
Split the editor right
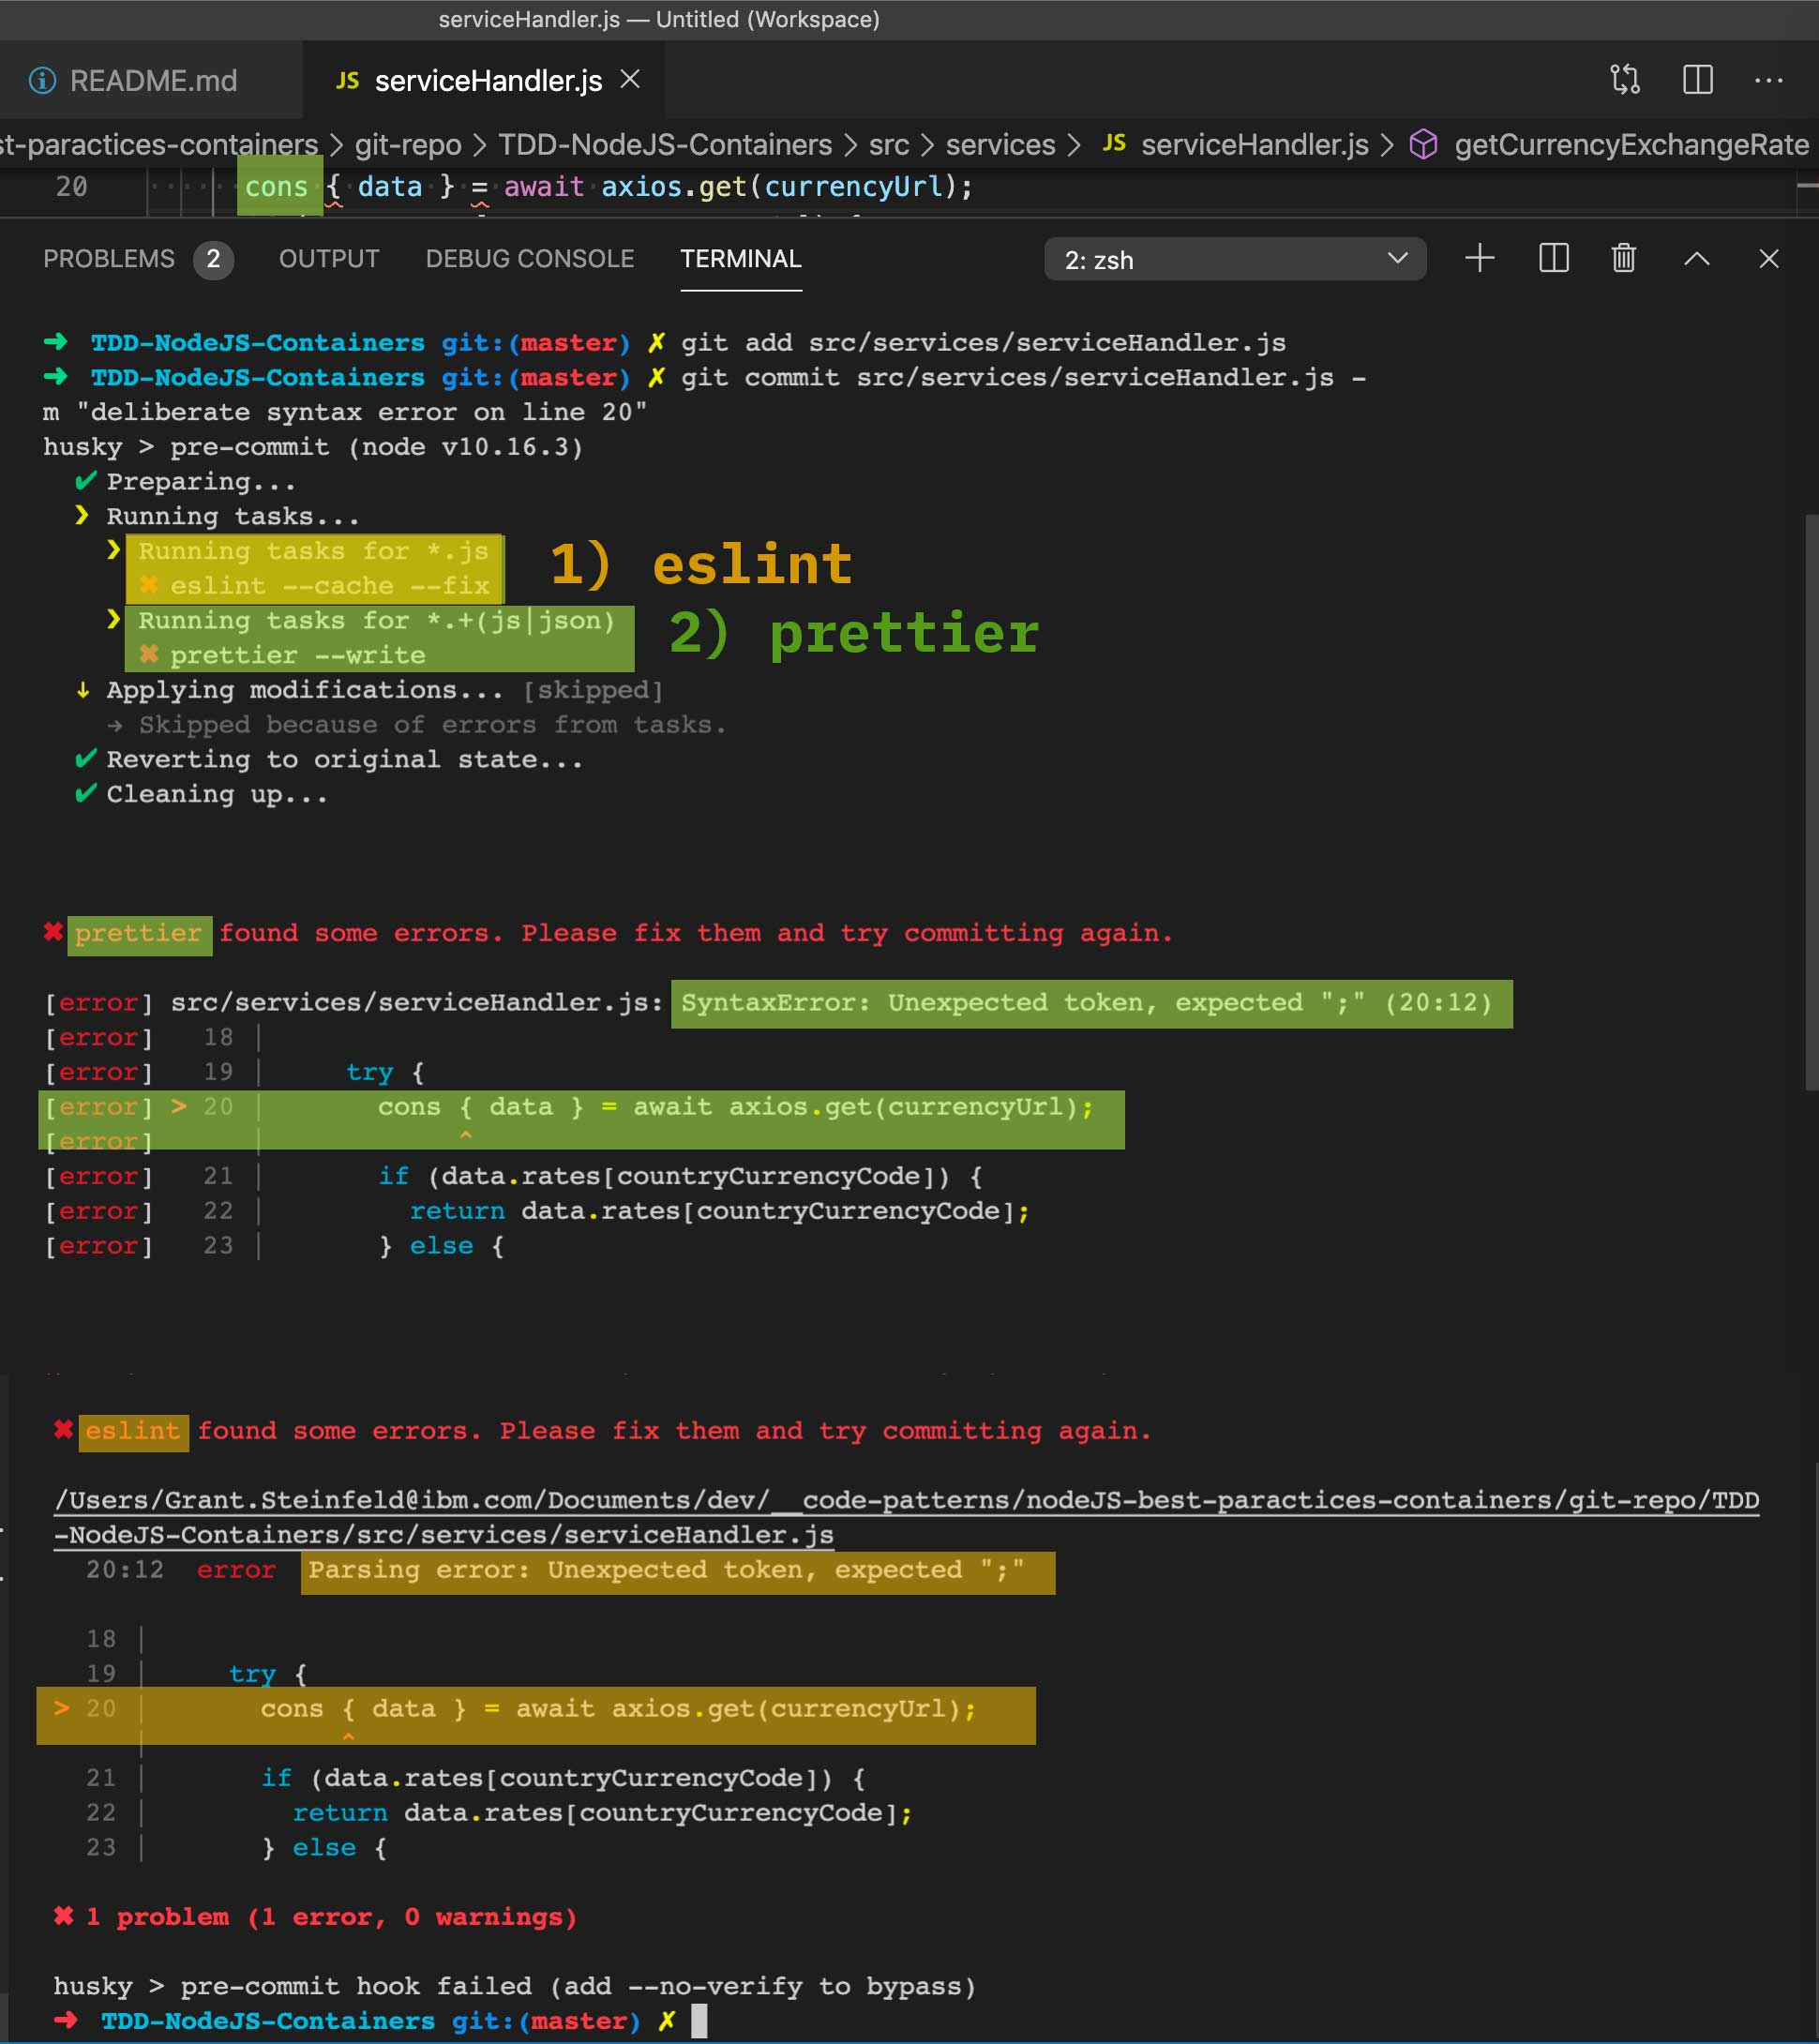tap(1697, 79)
